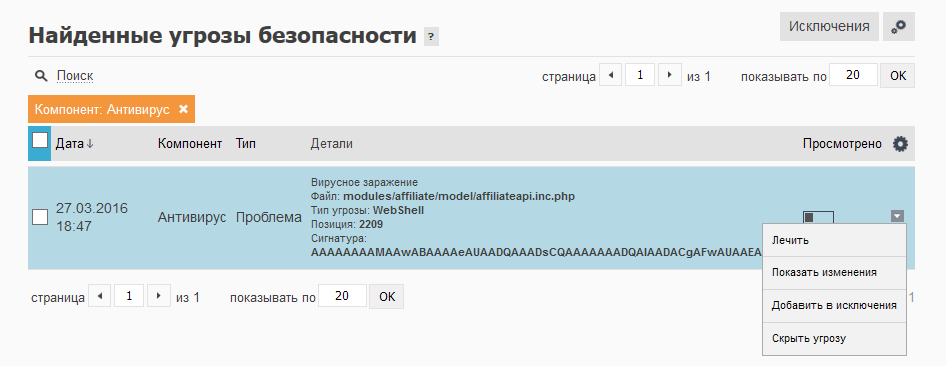The image size is (946, 366).
Task: Choose Скрыть угрозу from the menu
Action: 834,338
